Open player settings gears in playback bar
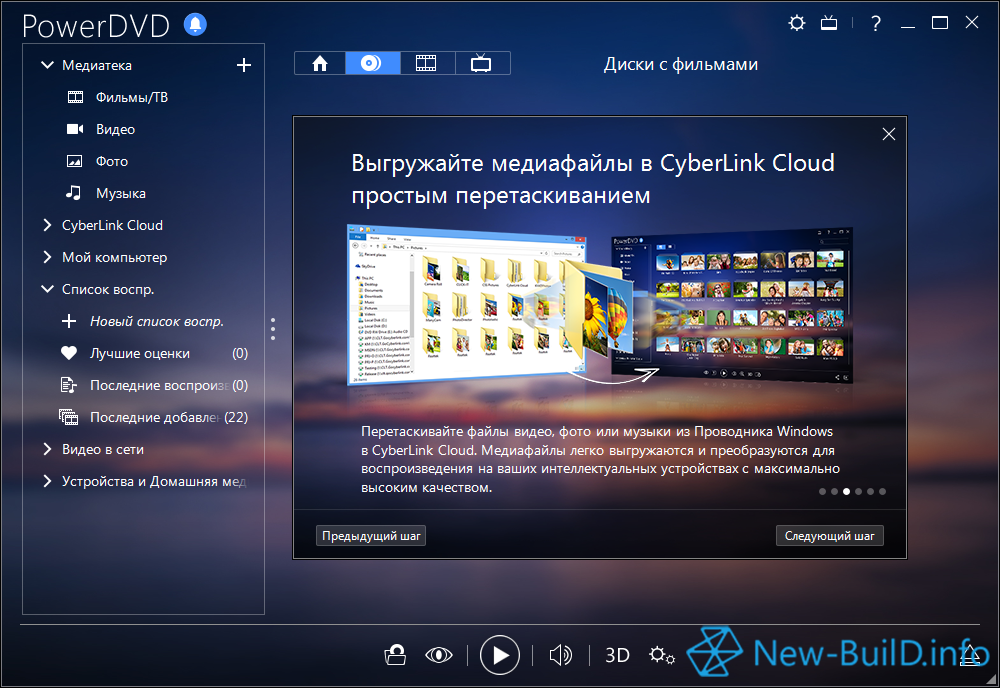The height and width of the screenshot is (688, 1000). point(661,655)
